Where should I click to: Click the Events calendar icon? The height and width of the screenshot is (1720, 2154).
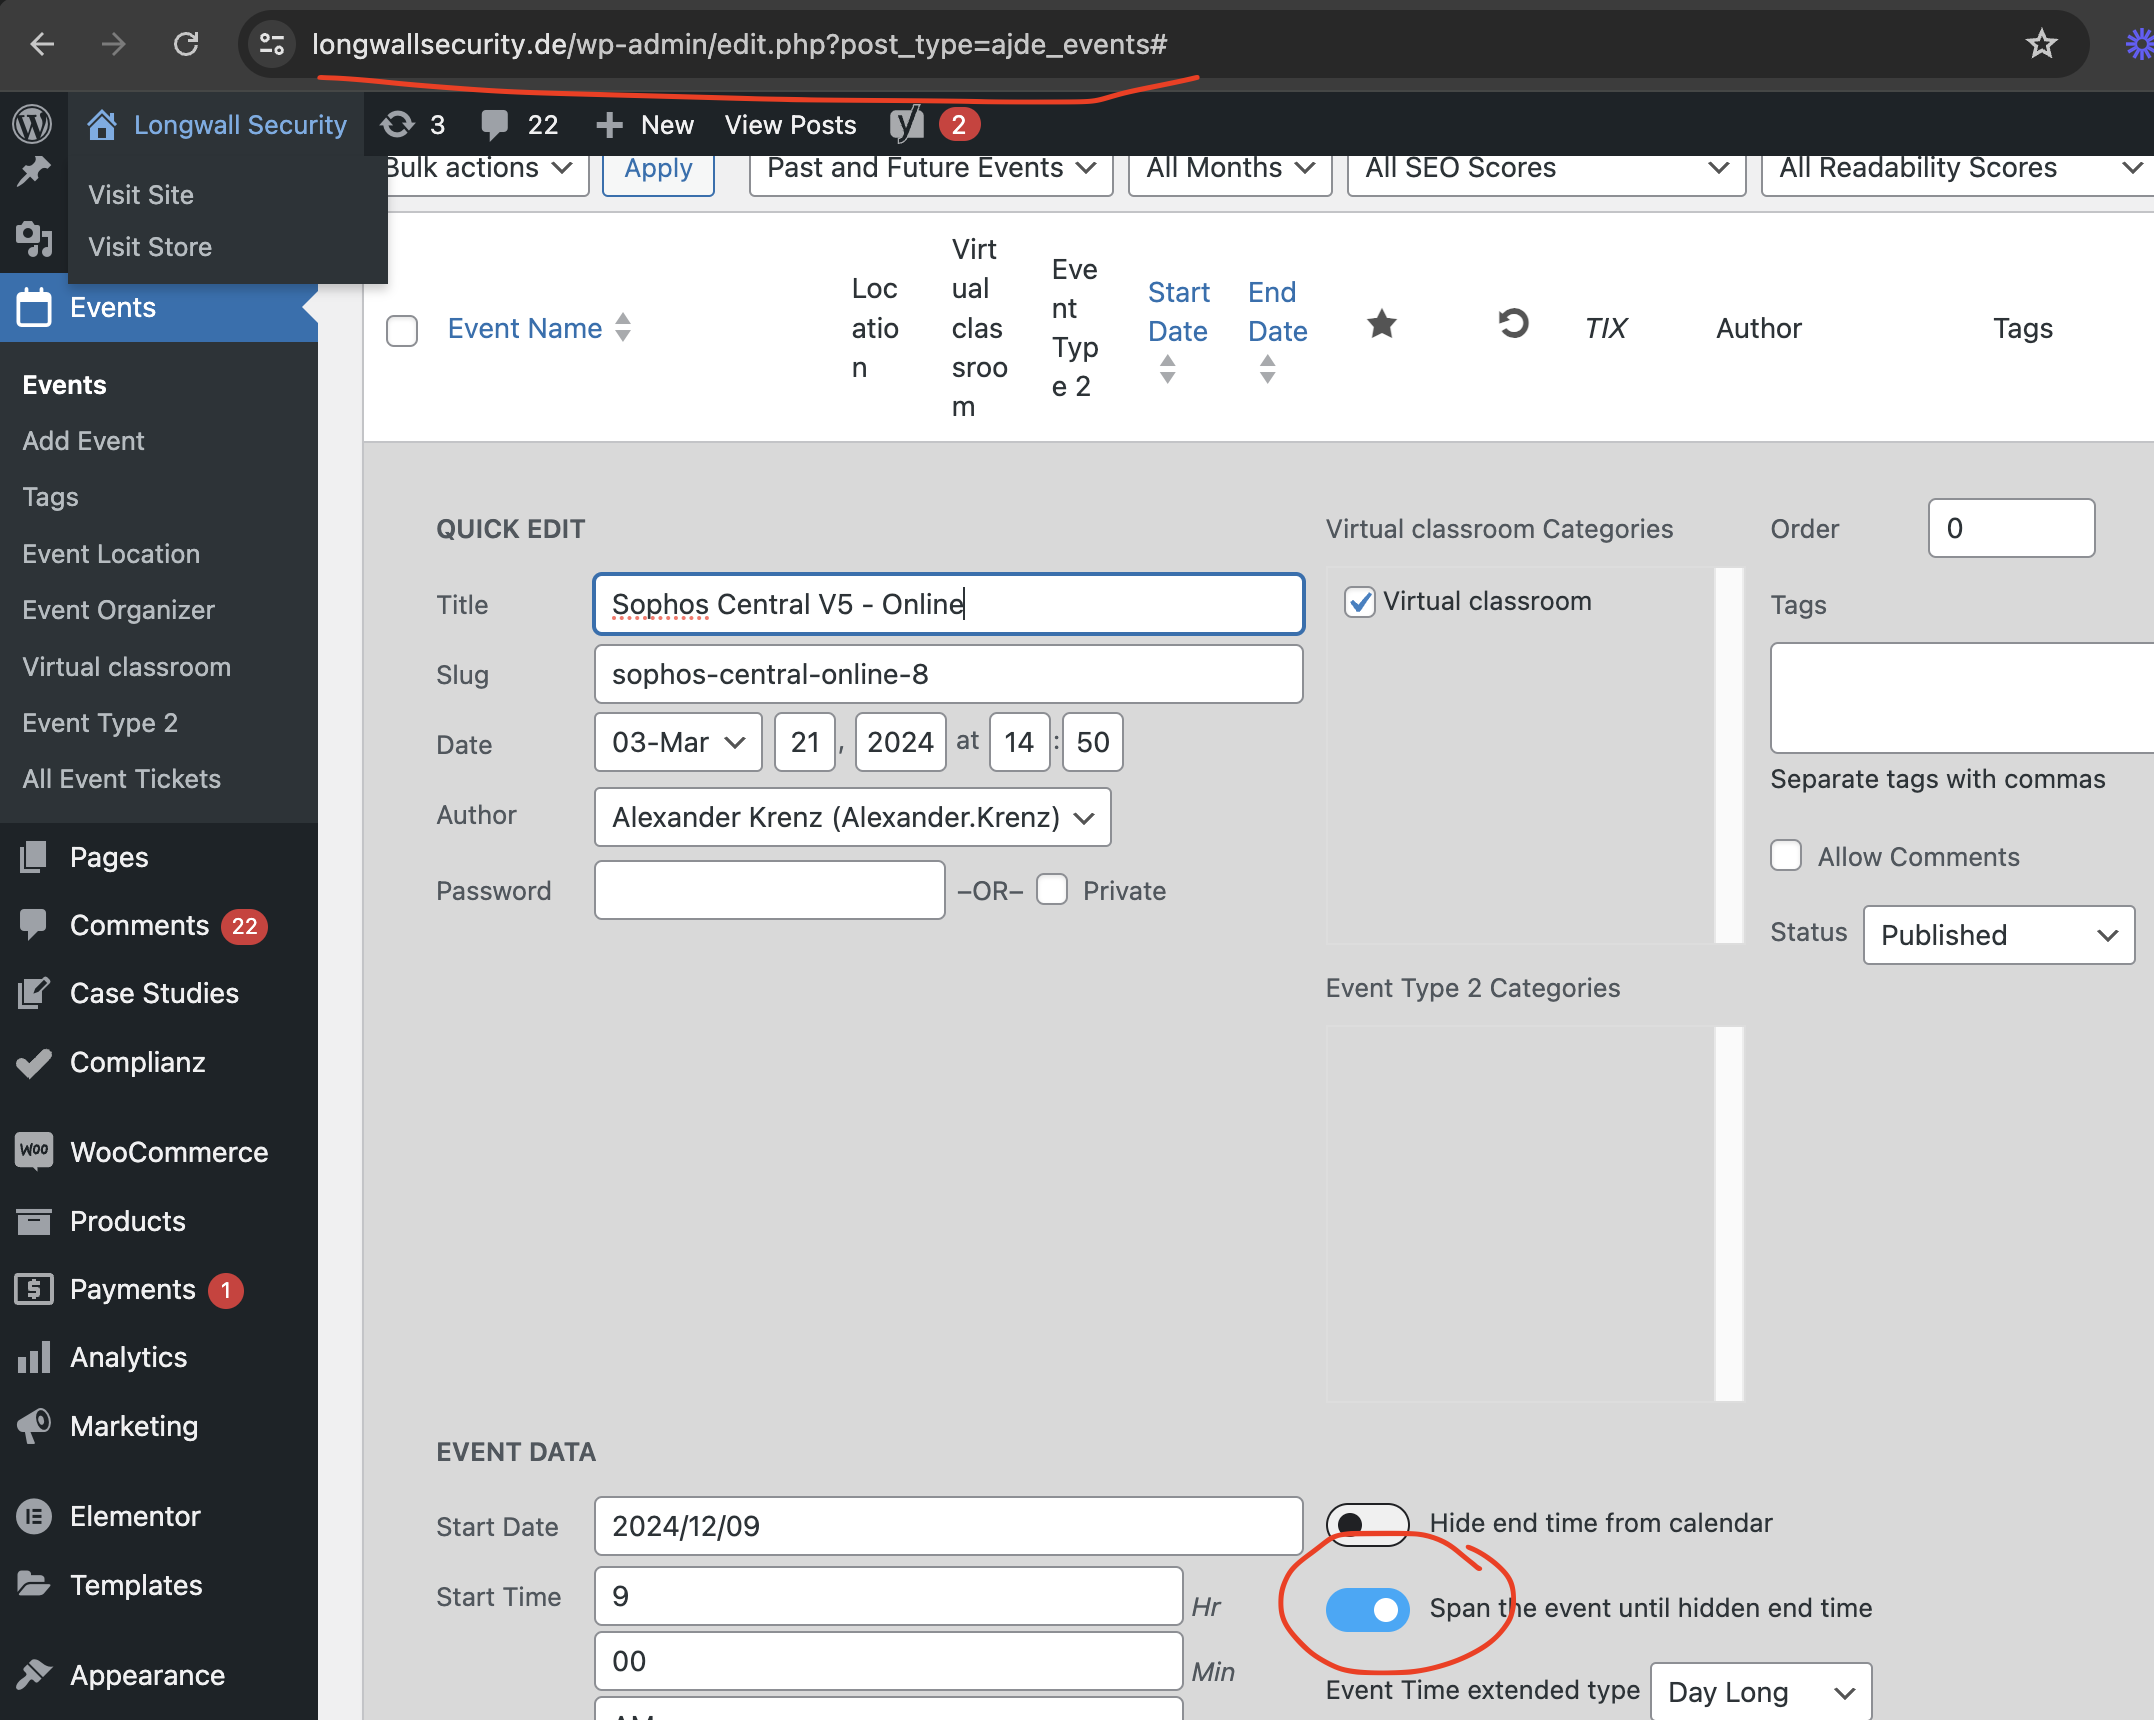tap(33, 307)
